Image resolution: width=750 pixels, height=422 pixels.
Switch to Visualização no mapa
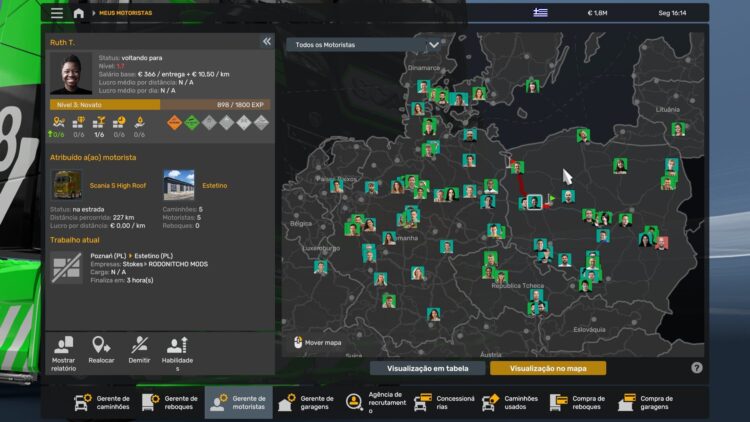click(548, 368)
